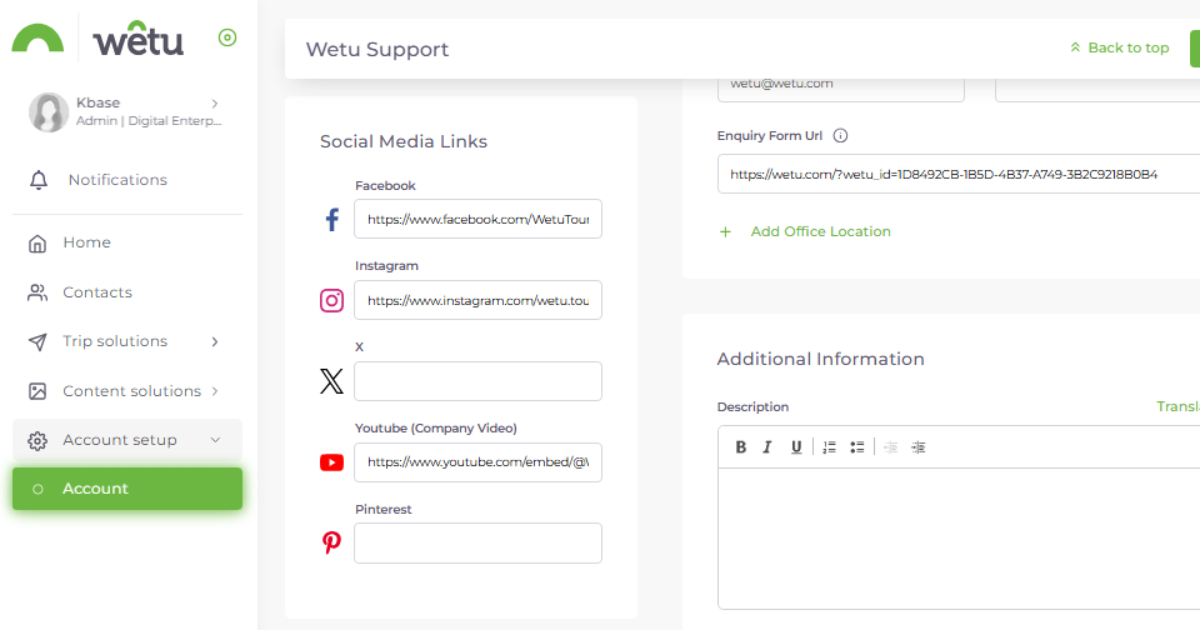
Task: Focus the empty X link field
Action: click(478, 381)
